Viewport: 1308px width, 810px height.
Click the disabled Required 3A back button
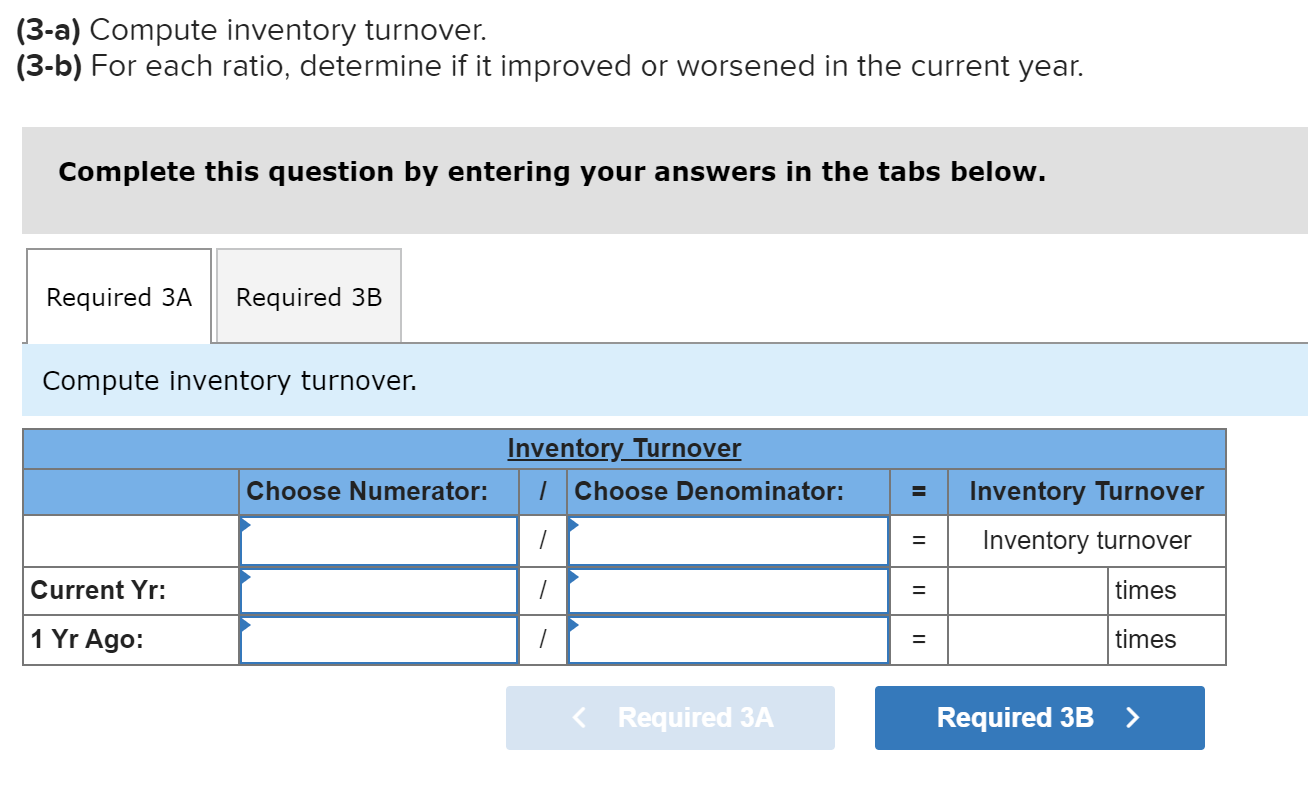click(670, 717)
